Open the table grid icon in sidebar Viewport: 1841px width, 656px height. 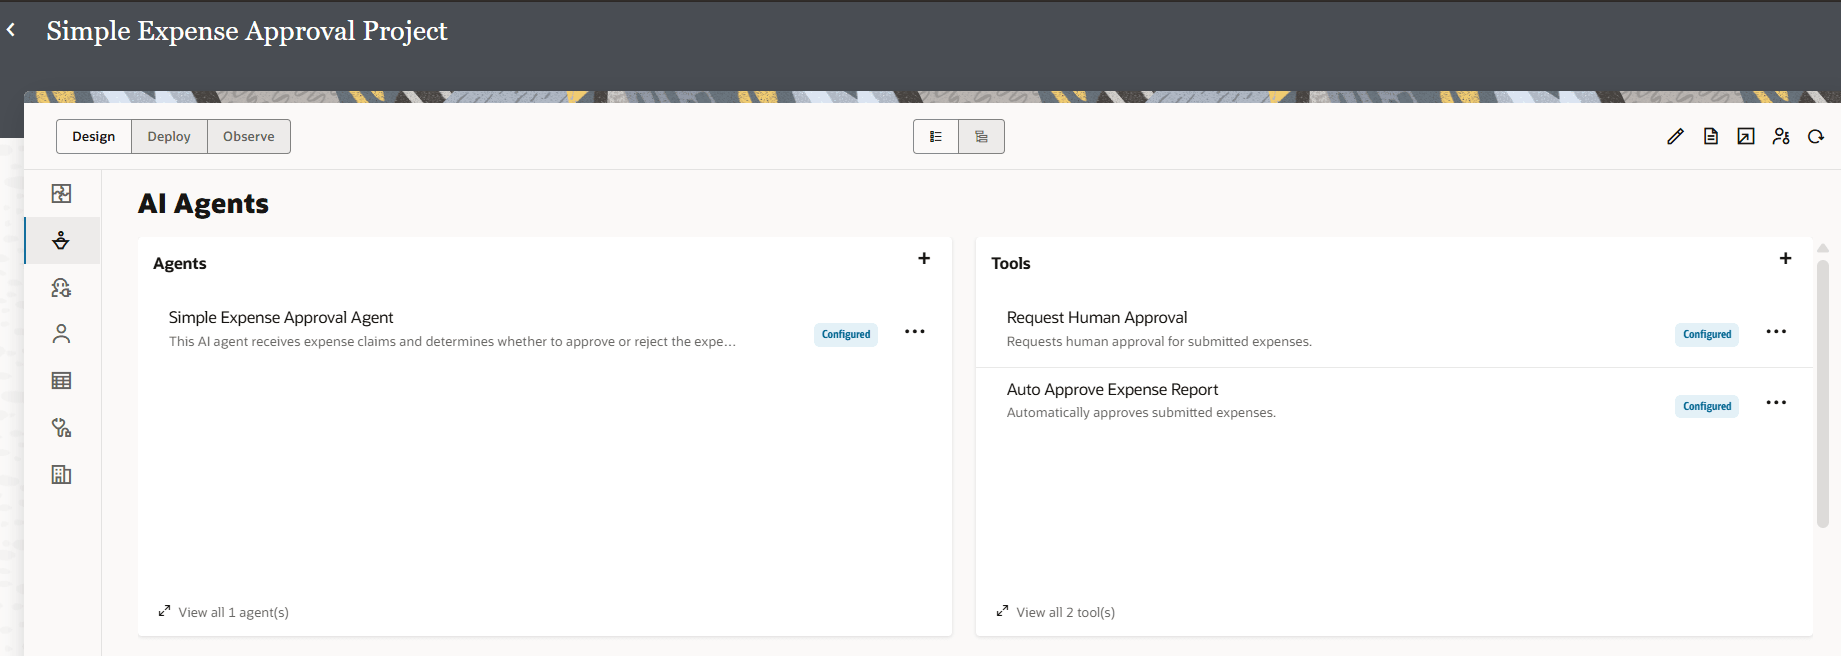pos(61,381)
